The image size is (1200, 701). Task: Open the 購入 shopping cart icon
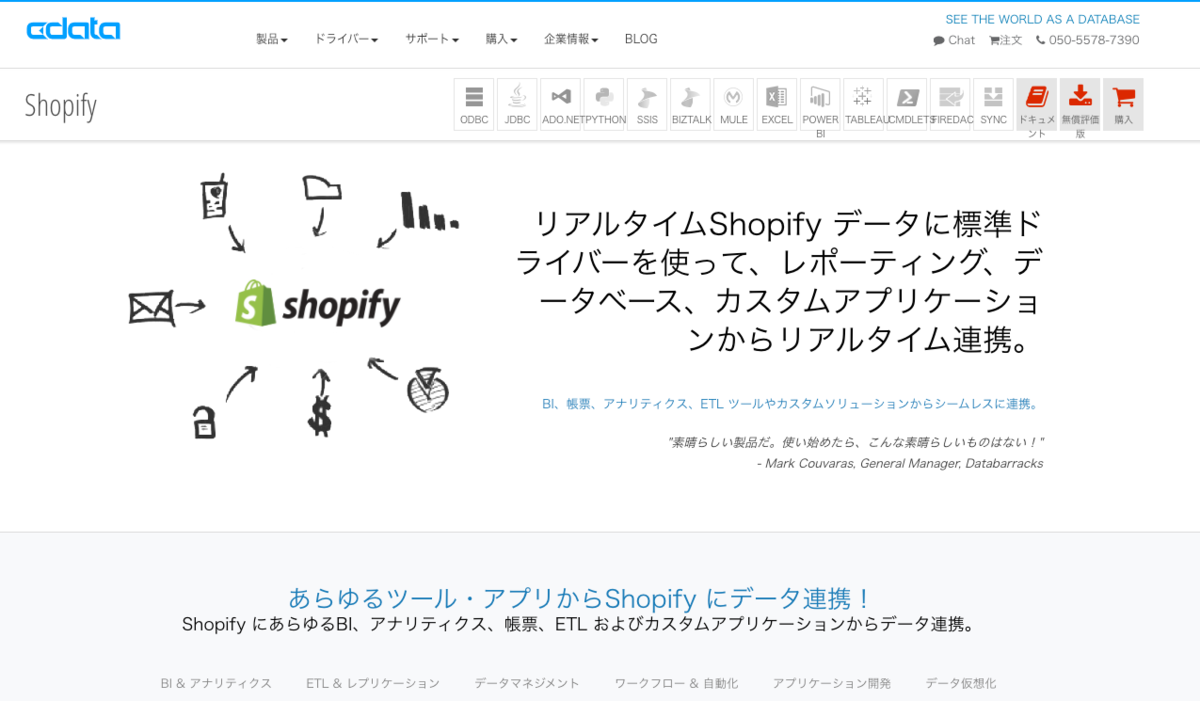tap(1122, 103)
